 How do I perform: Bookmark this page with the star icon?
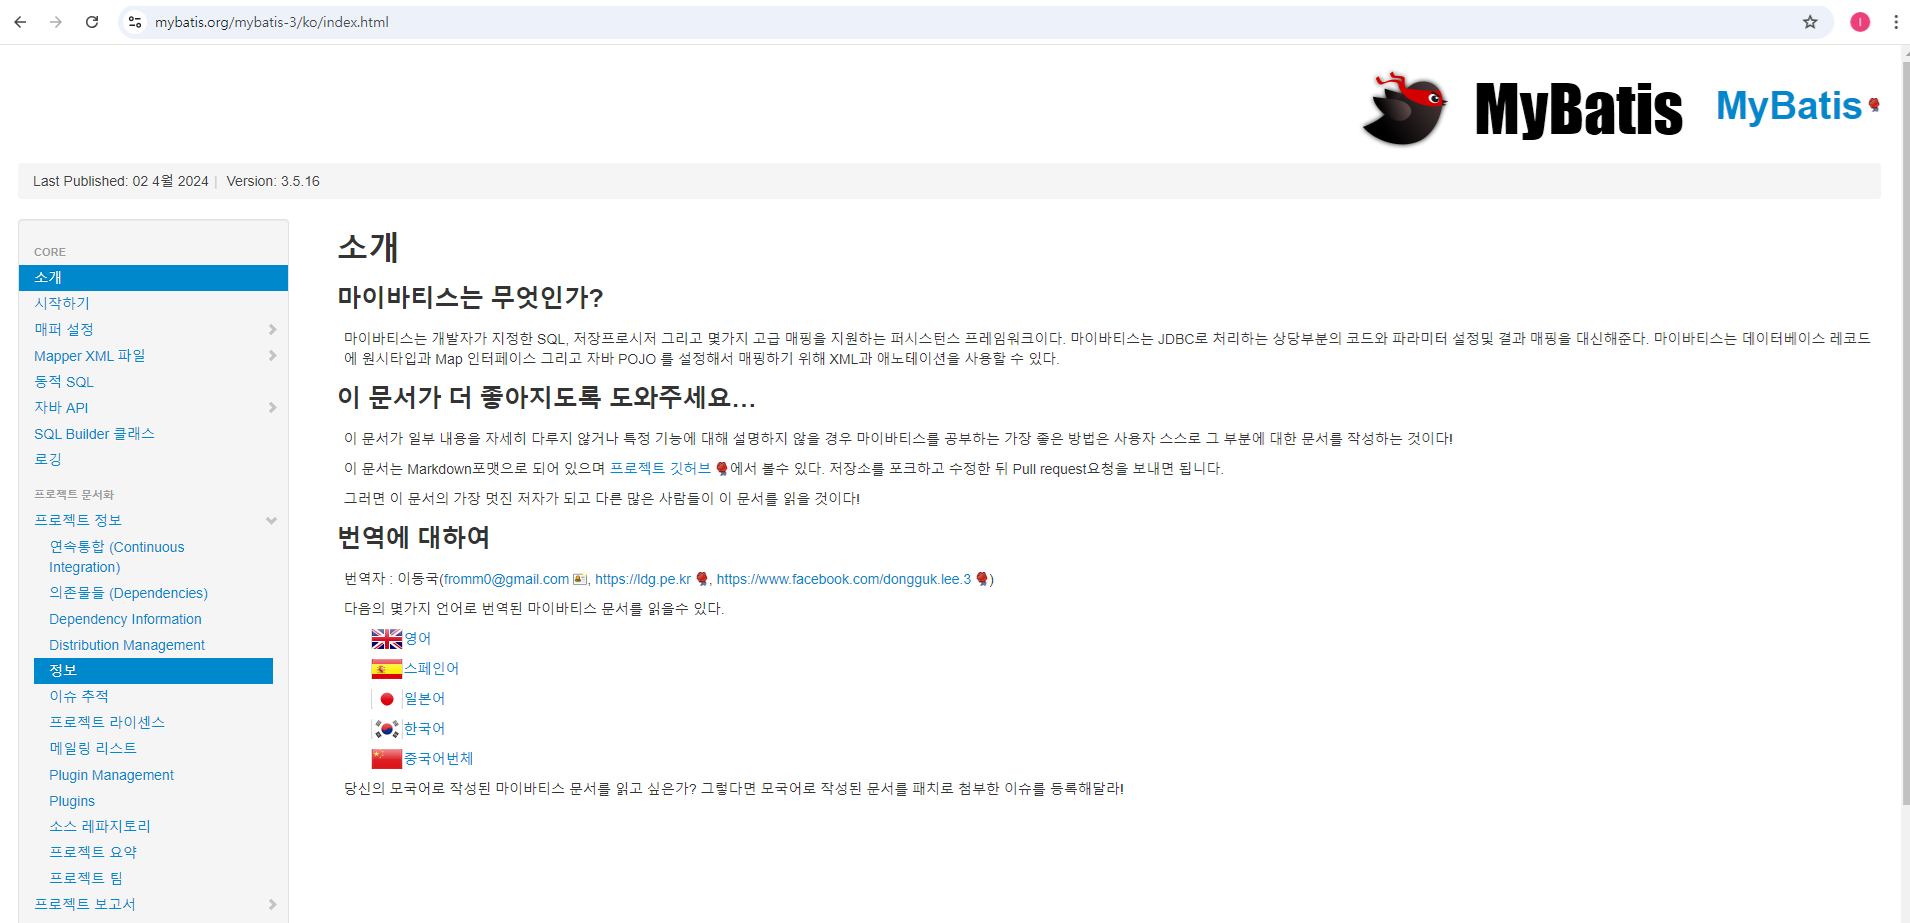tap(1810, 22)
